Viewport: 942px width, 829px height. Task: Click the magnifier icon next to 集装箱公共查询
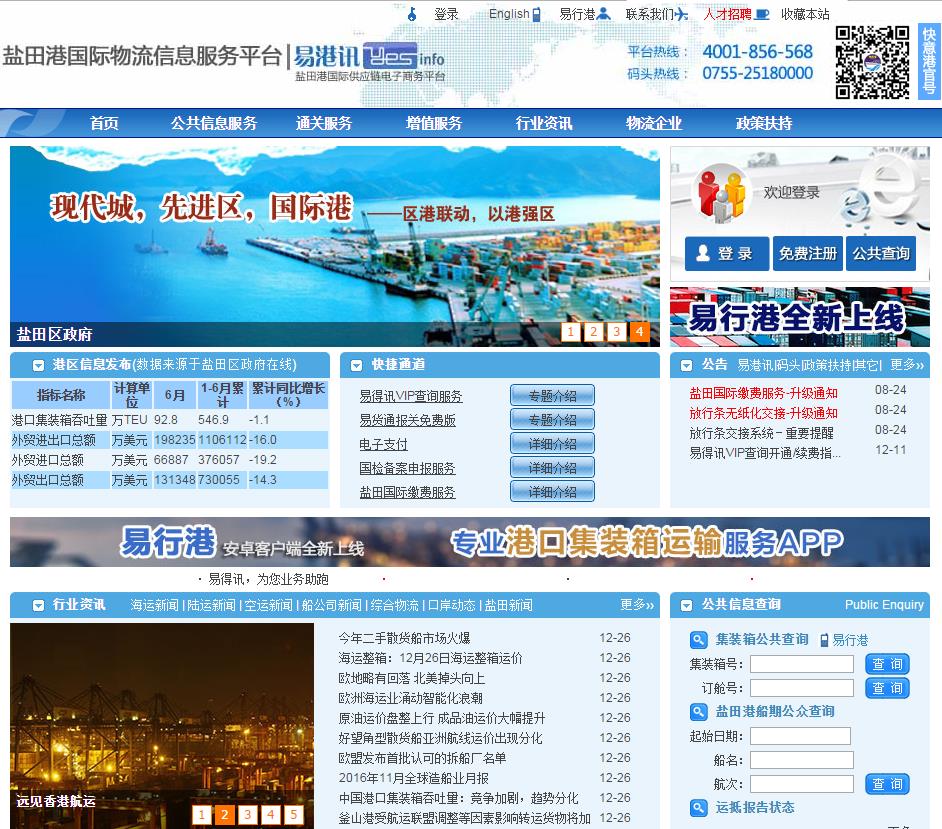tap(698, 640)
